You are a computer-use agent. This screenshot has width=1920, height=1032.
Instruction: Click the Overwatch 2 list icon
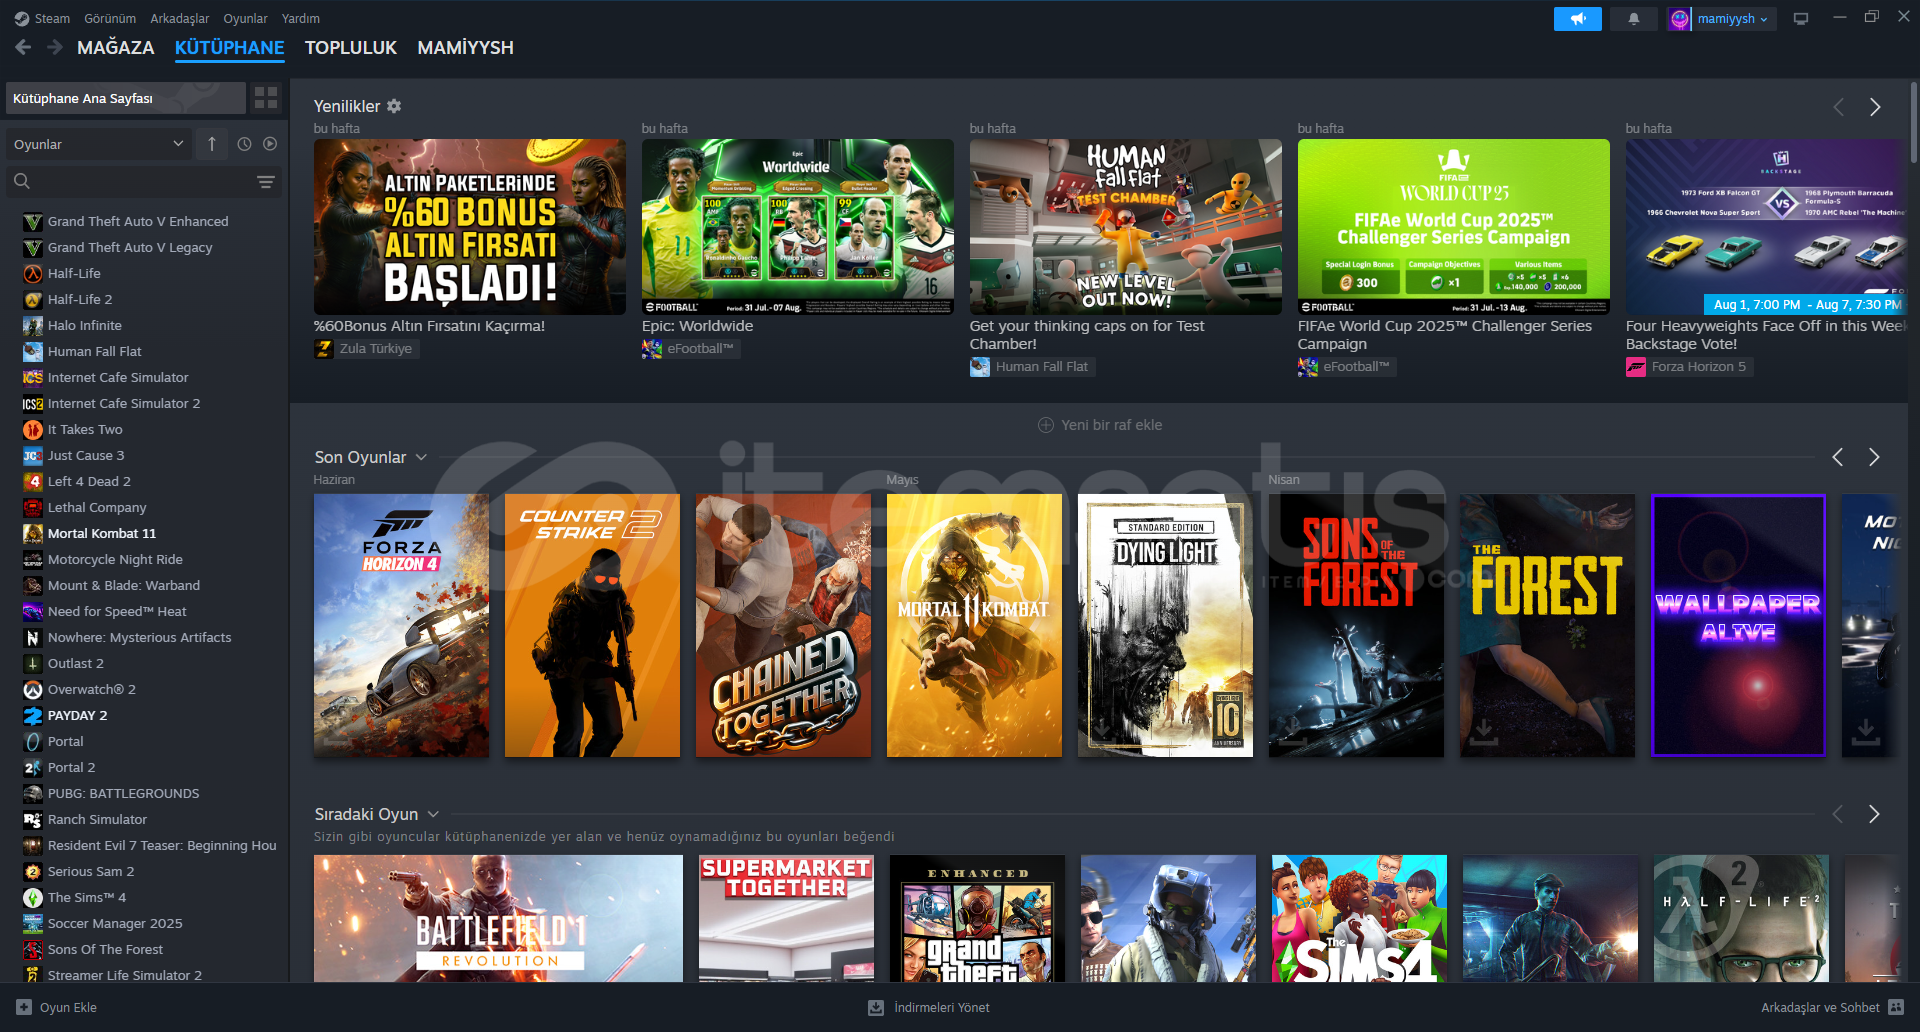[33, 689]
